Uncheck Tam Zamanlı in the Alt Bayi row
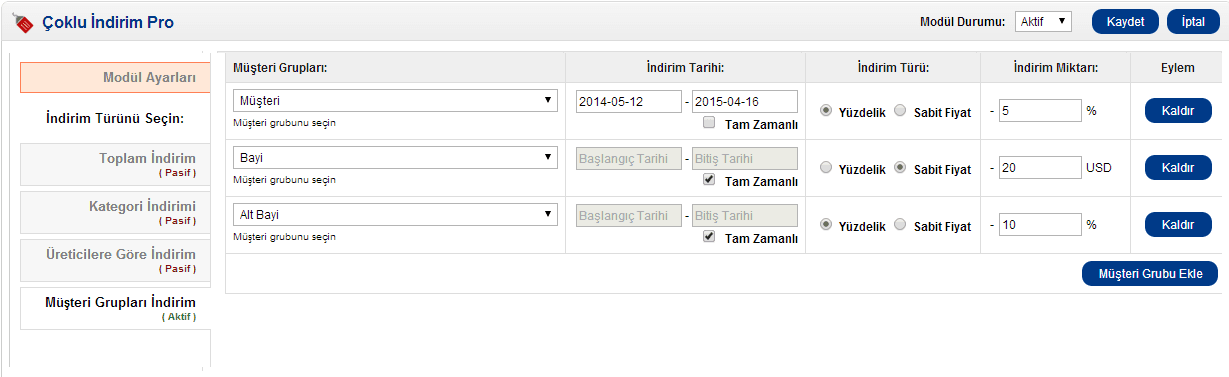 (708, 238)
